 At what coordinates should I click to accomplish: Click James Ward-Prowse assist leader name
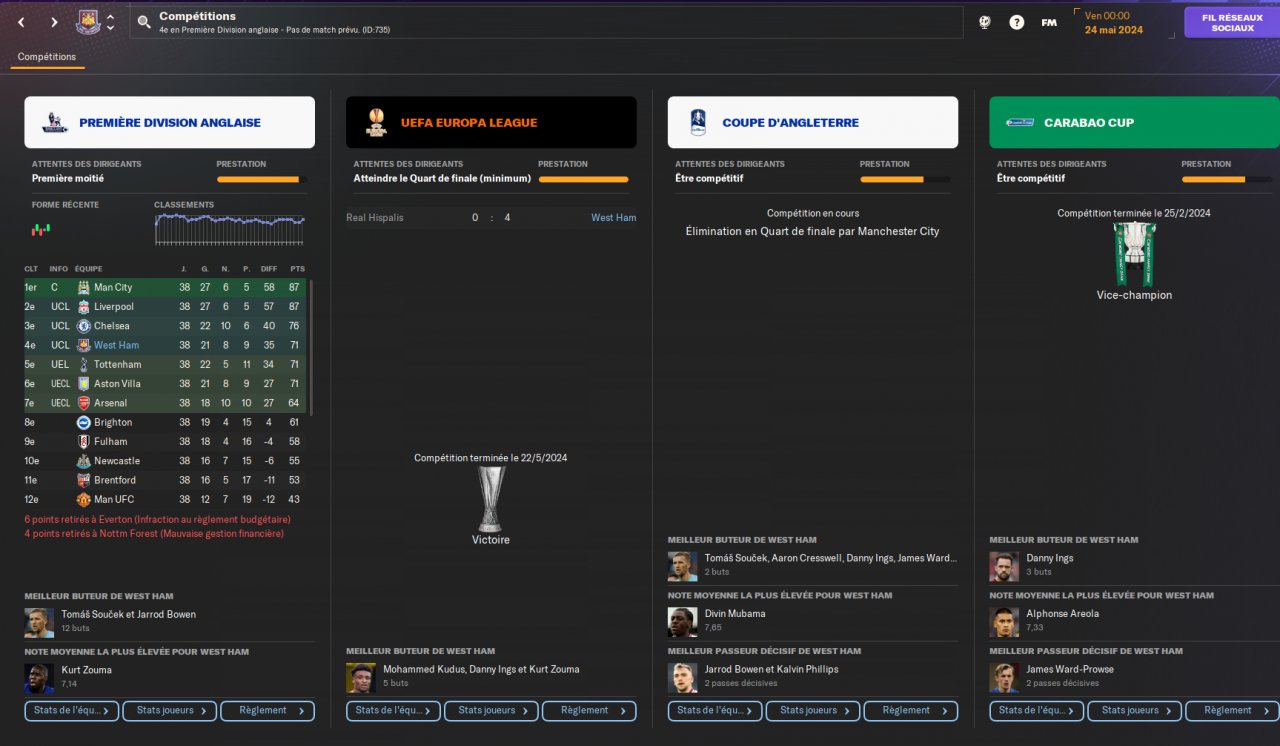click(x=1070, y=670)
